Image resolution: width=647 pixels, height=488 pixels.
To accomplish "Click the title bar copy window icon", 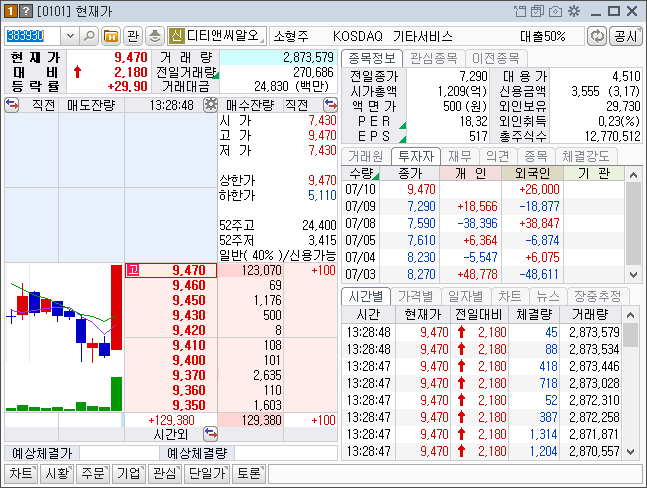I will [537, 11].
